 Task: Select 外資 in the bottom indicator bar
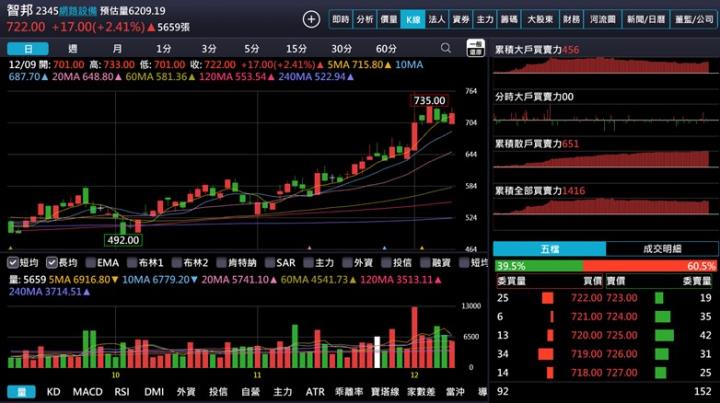click(x=186, y=392)
